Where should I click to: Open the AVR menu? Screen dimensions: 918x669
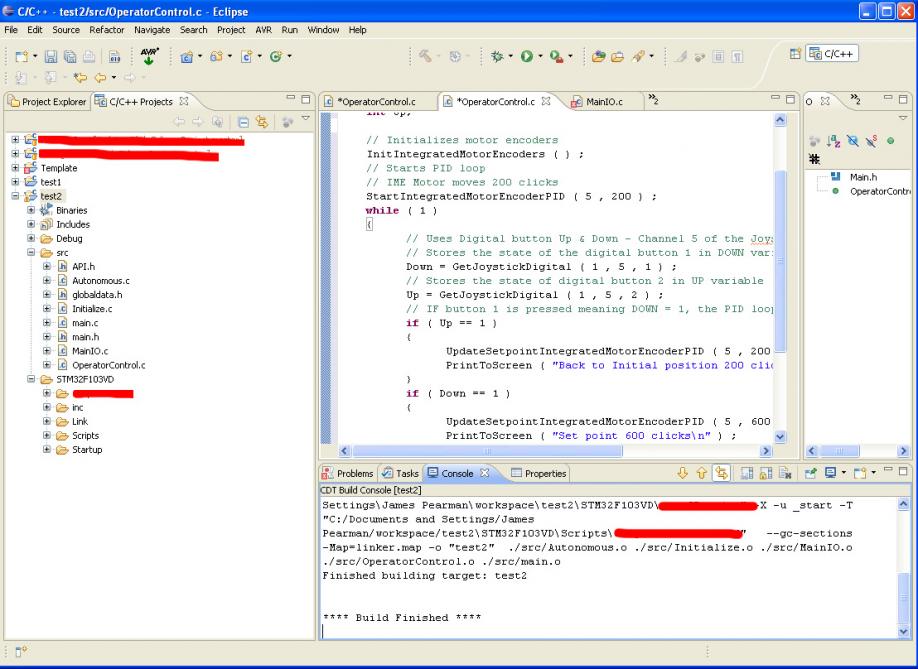click(x=263, y=30)
